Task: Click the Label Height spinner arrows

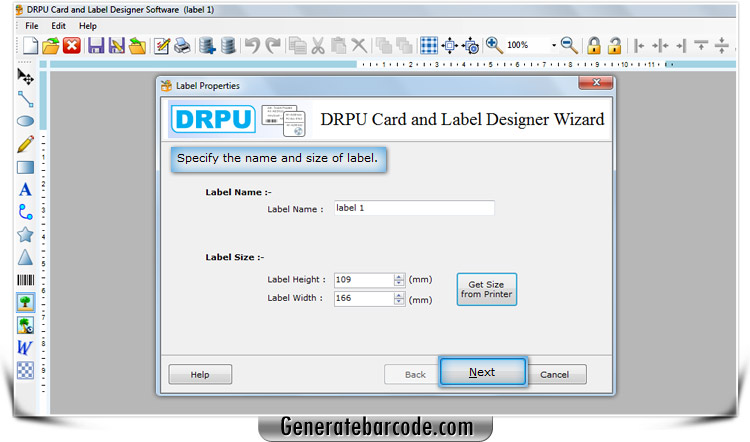Action: (399, 280)
